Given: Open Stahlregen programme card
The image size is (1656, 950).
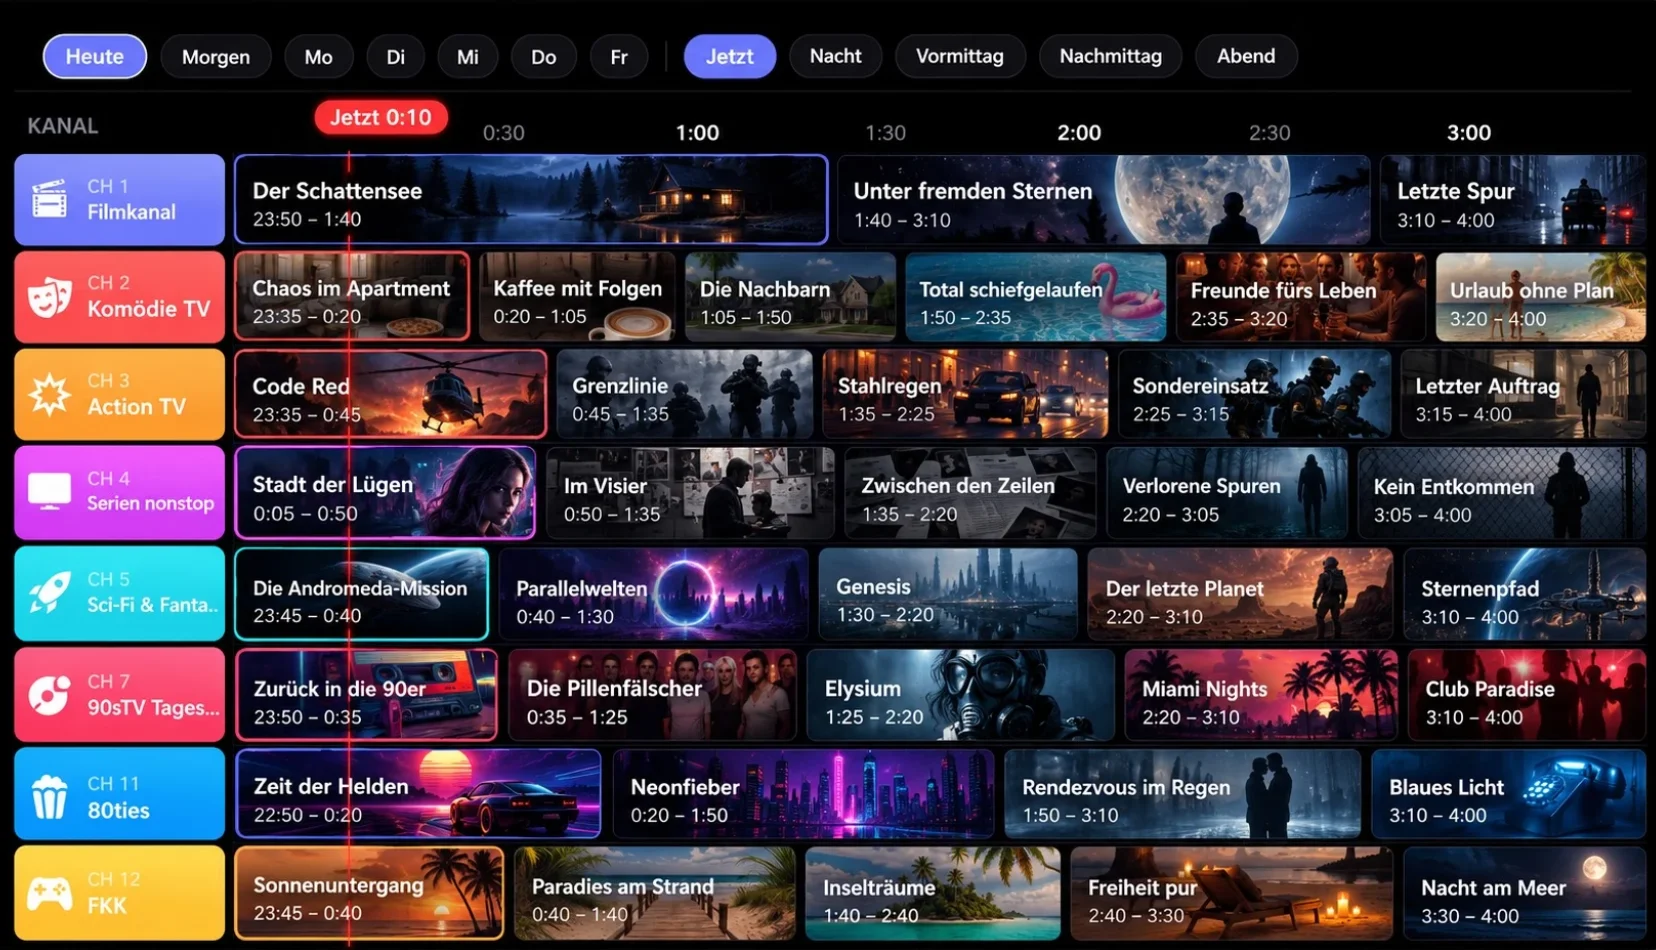Looking at the screenshot, I should click(965, 394).
